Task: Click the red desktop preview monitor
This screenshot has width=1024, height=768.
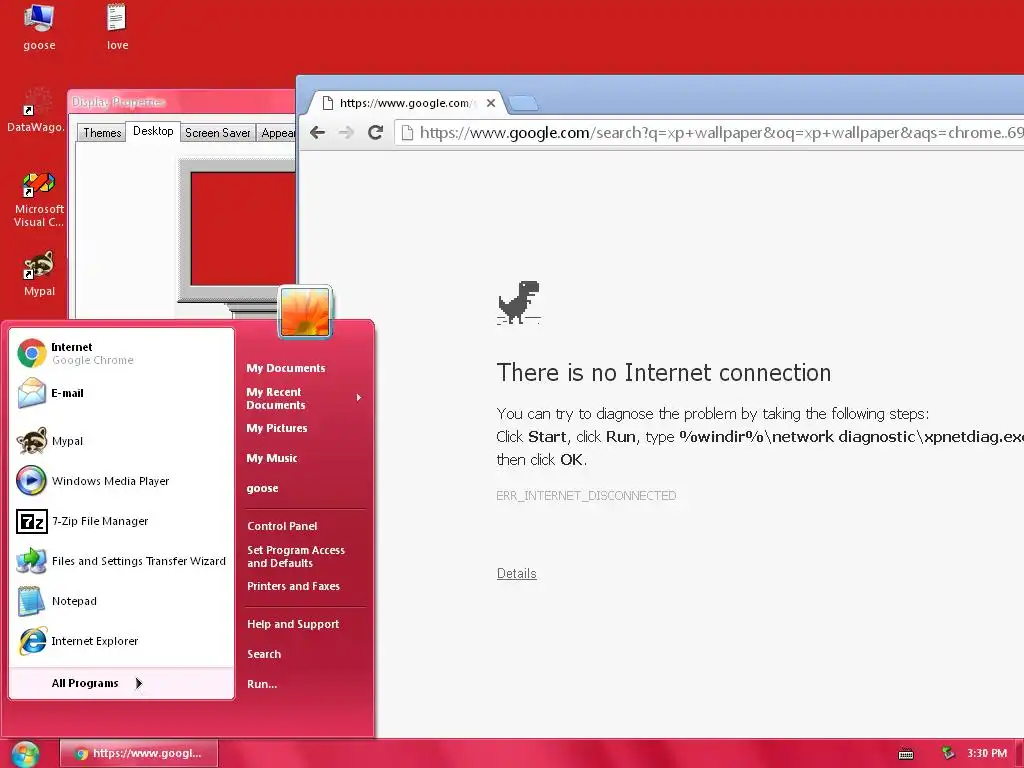Action: [242, 229]
